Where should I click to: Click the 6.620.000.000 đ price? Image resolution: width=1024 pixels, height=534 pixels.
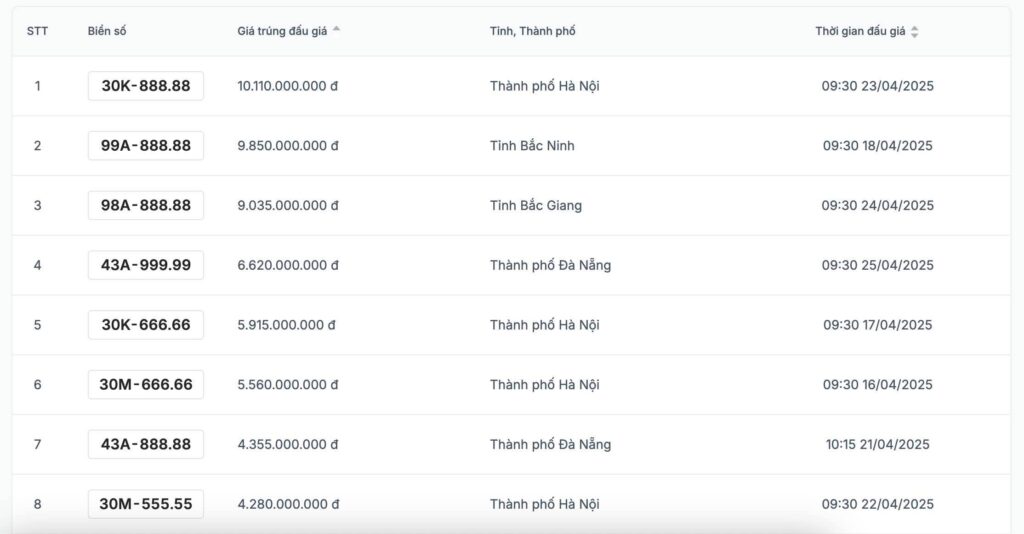[287, 265]
